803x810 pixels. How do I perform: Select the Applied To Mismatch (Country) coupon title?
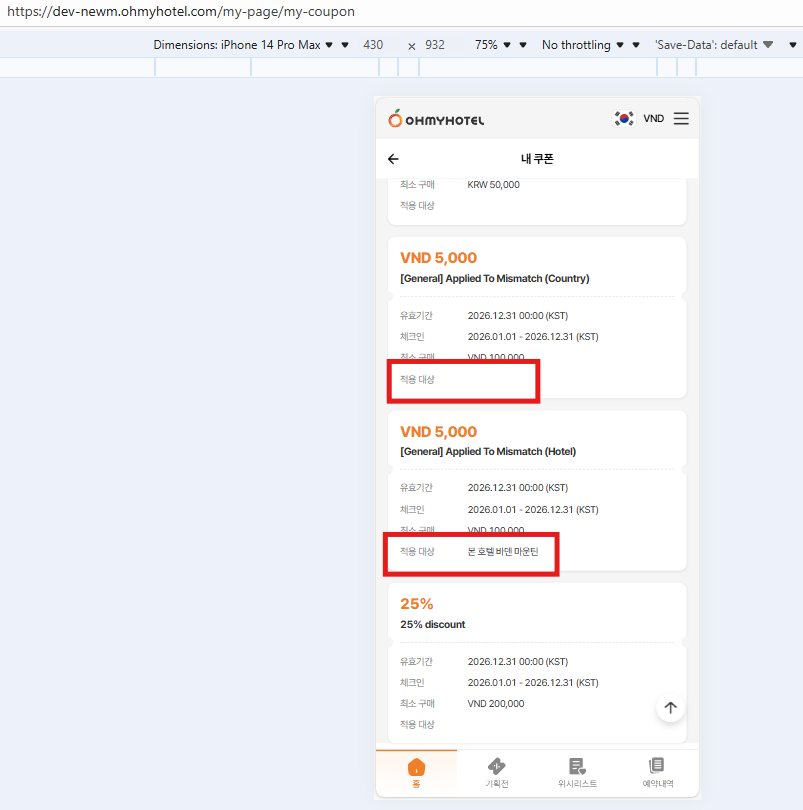(495, 278)
